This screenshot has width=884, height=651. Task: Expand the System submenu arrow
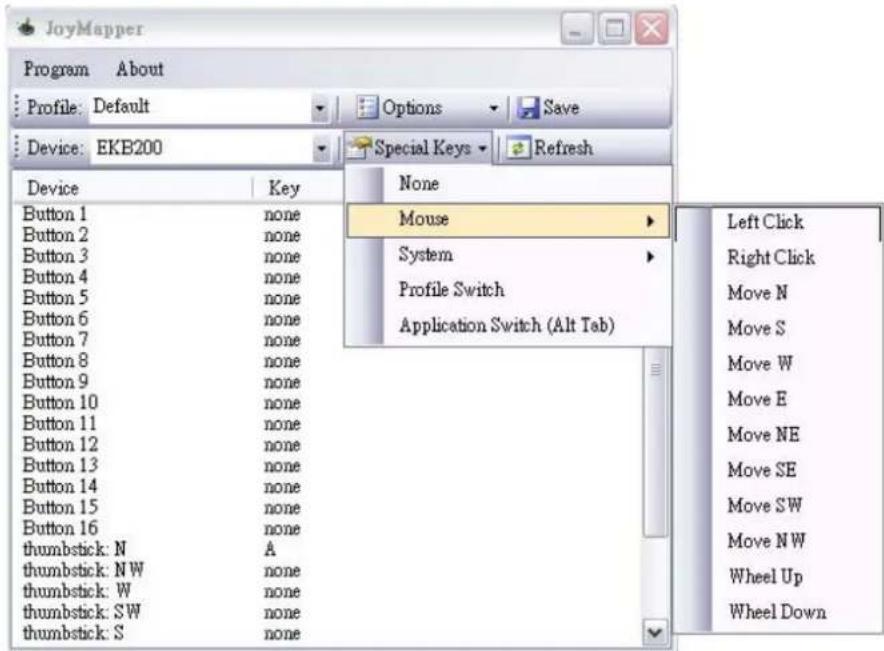point(651,257)
